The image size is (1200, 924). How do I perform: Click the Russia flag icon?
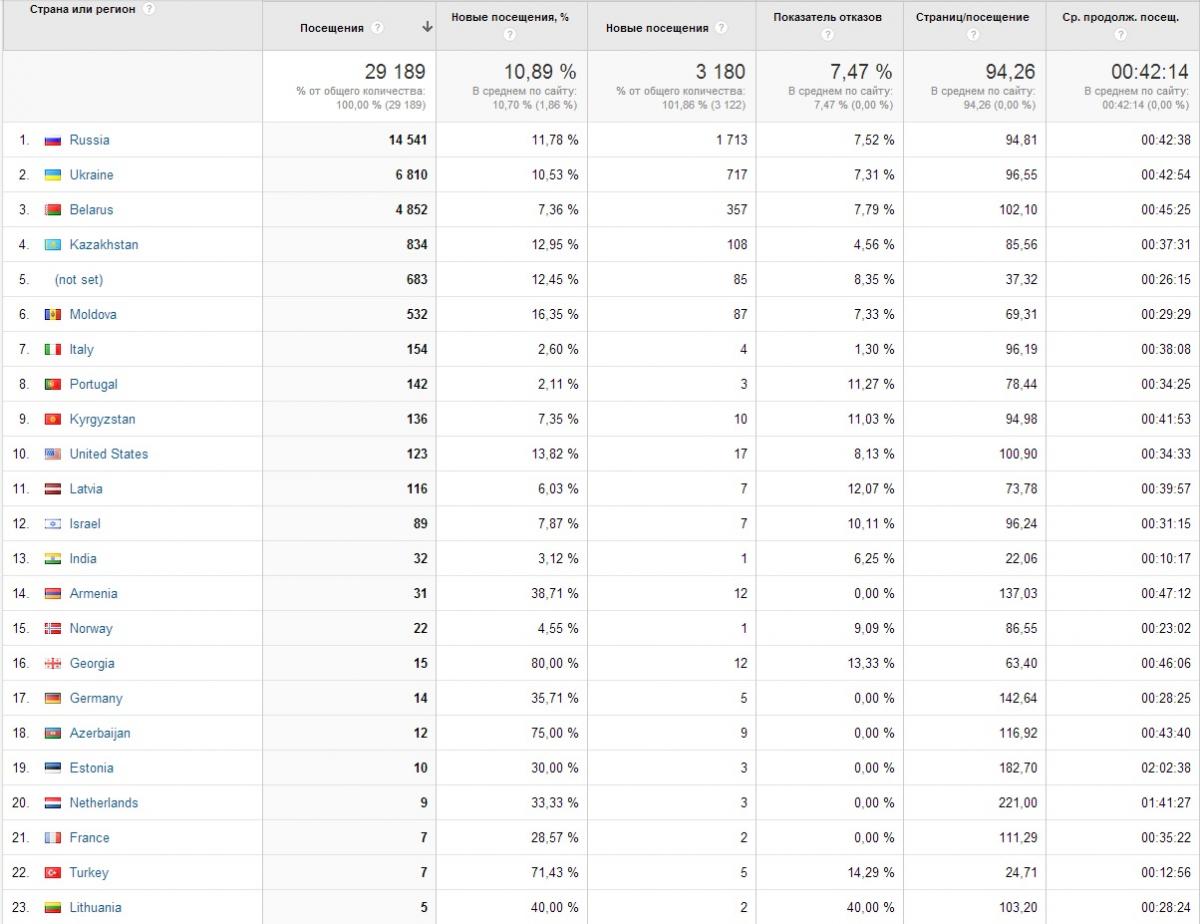click(x=53, y=140)
